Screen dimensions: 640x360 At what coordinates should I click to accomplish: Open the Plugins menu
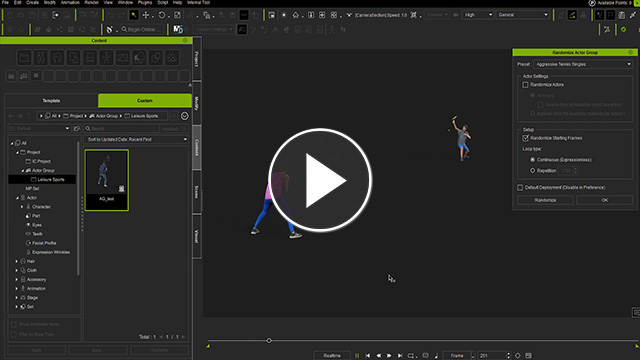click(145, 2)
